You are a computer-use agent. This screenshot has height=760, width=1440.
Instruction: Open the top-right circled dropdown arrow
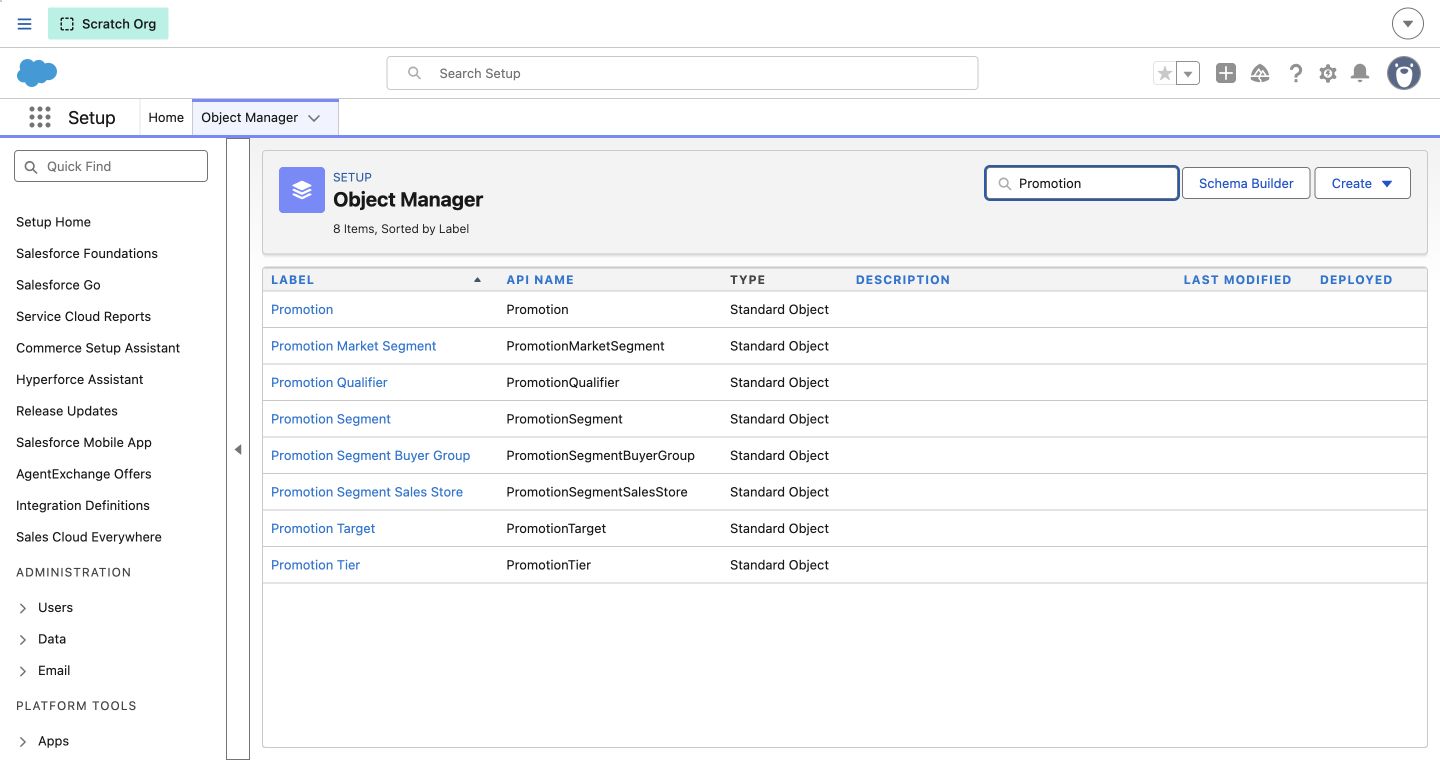click(x=1408, y=24)
